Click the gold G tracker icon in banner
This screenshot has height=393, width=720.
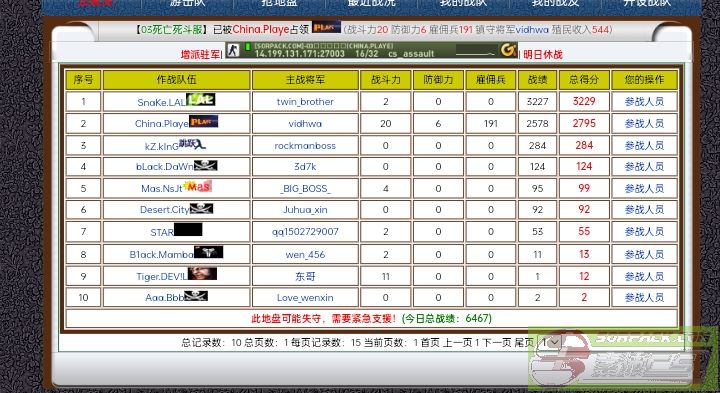click(x=509, y=50)
